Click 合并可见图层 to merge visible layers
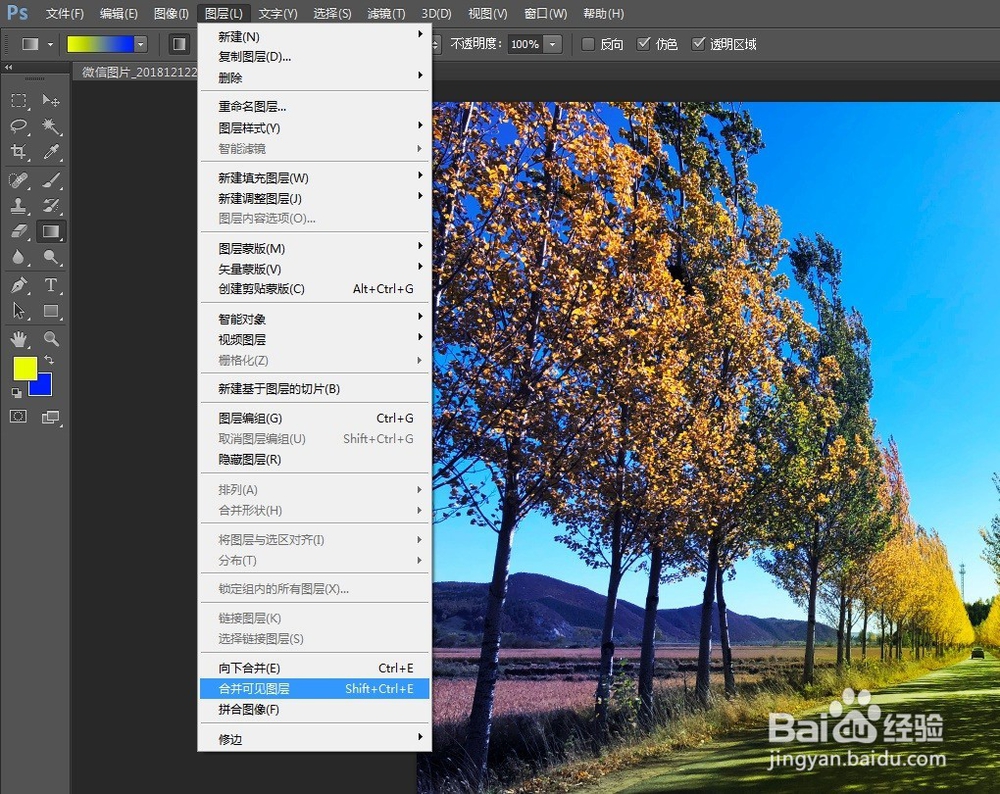Image resolution: width=1000 pixels, height=794 pixels. [253, 688]
